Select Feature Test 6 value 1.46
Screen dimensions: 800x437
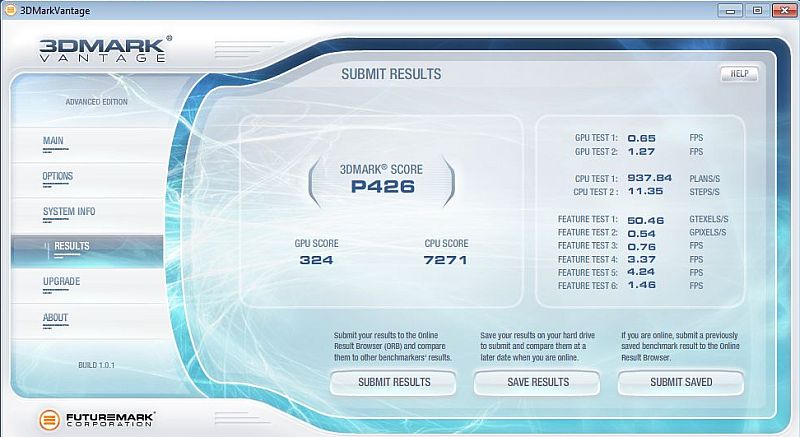[641, 286]
